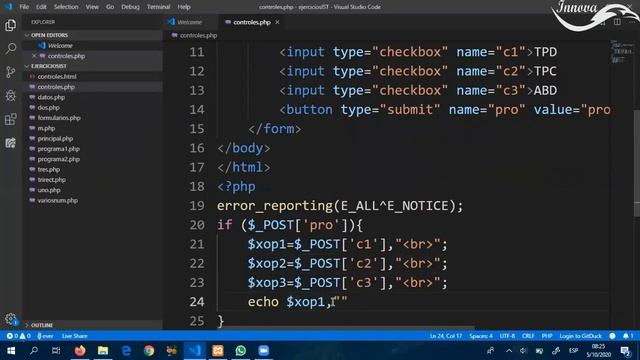Change the PHP language mode
Viewport: 640px width, 360px height.
pyautogui.click(x=547, y=336)
